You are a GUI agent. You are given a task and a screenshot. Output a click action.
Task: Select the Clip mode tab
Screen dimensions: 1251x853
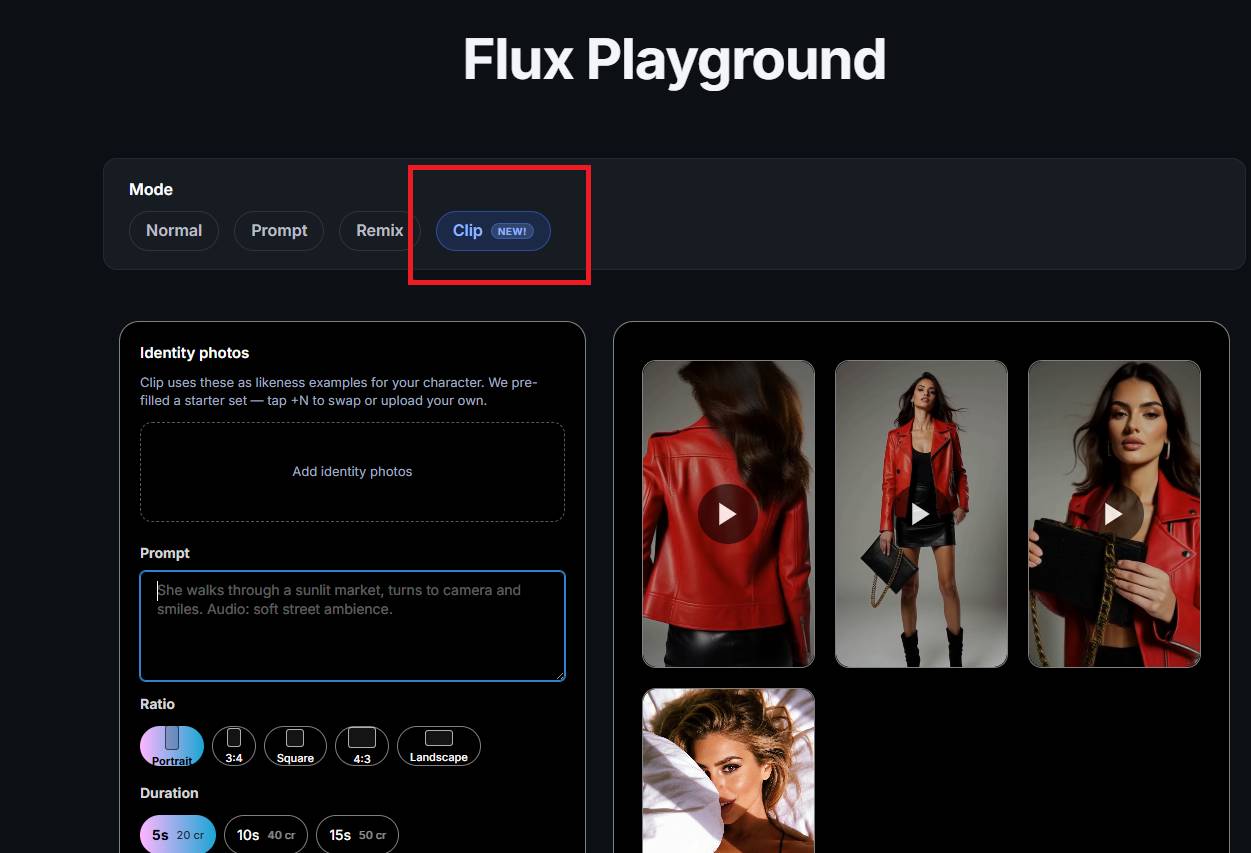(493, 231)
